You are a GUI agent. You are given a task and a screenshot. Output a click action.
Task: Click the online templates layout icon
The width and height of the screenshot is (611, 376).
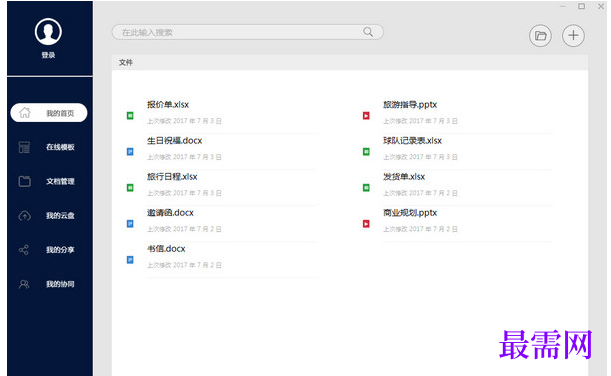click(24, 147)
